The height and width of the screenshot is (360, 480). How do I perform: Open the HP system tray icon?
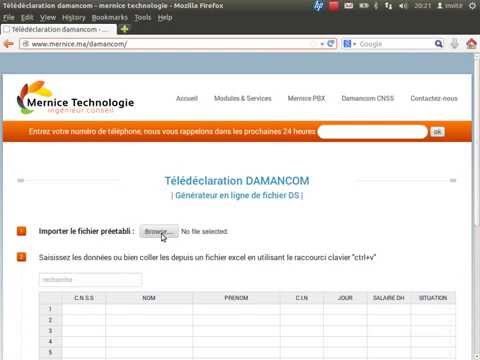tap(319, 6)
